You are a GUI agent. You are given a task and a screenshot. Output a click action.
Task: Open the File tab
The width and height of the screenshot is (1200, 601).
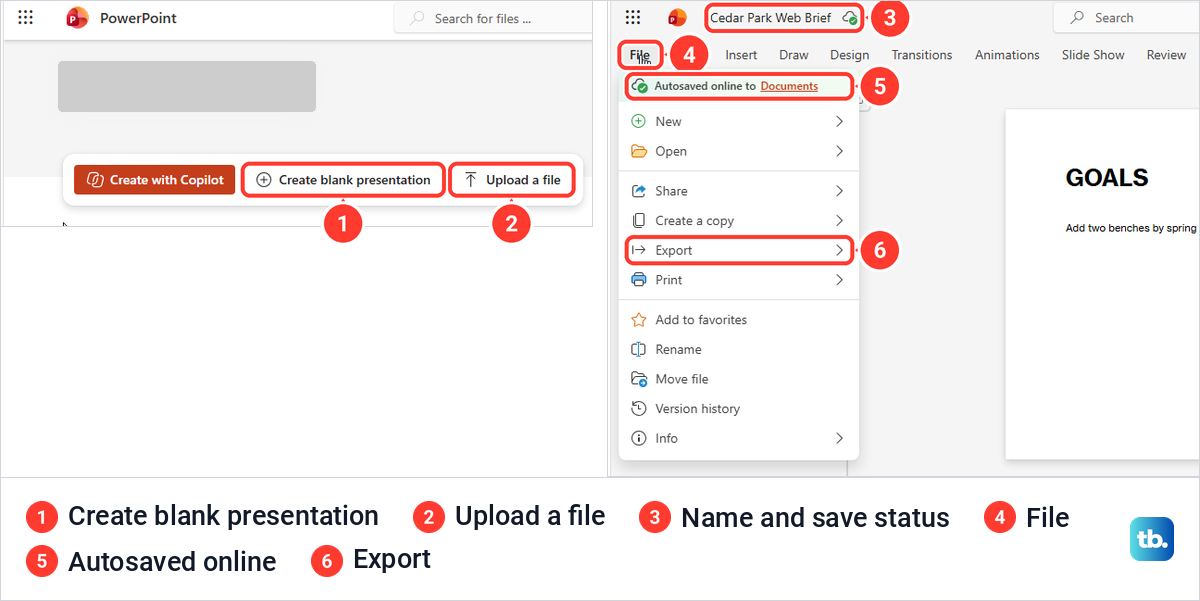(639, 55)
